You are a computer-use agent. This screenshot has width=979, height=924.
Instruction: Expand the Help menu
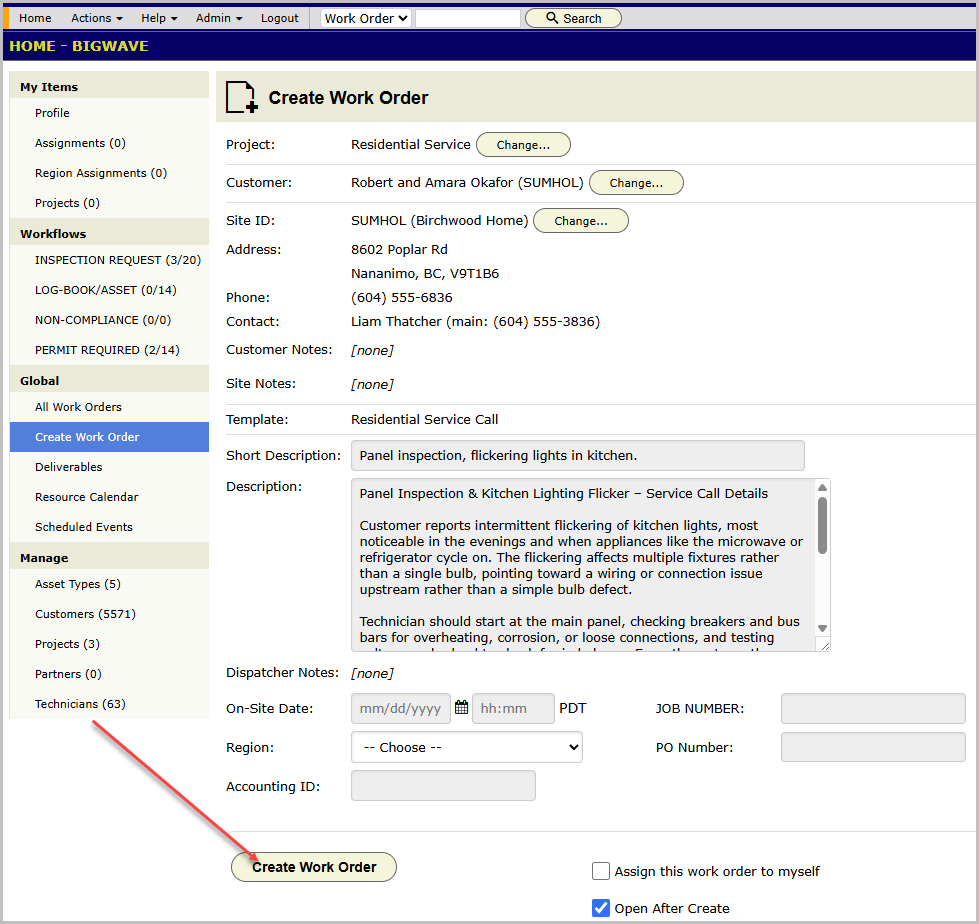tap(159, 18)
